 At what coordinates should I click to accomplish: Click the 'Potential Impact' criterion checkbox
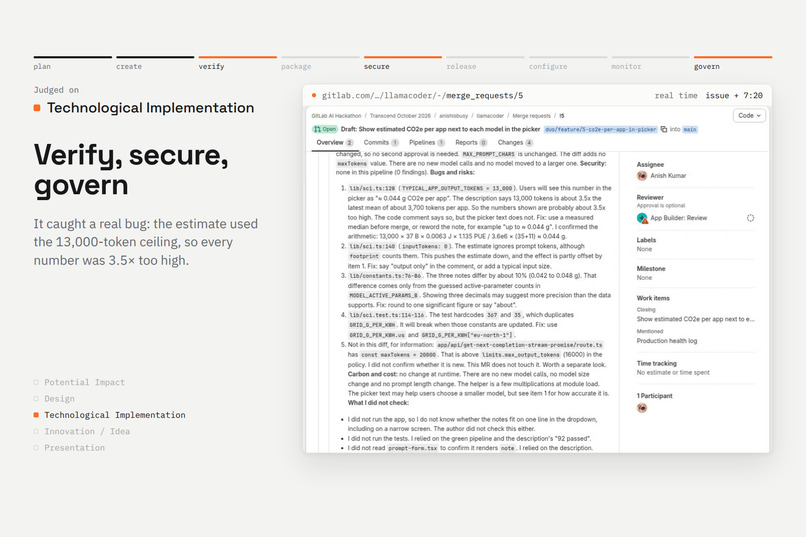click(36, 382)
